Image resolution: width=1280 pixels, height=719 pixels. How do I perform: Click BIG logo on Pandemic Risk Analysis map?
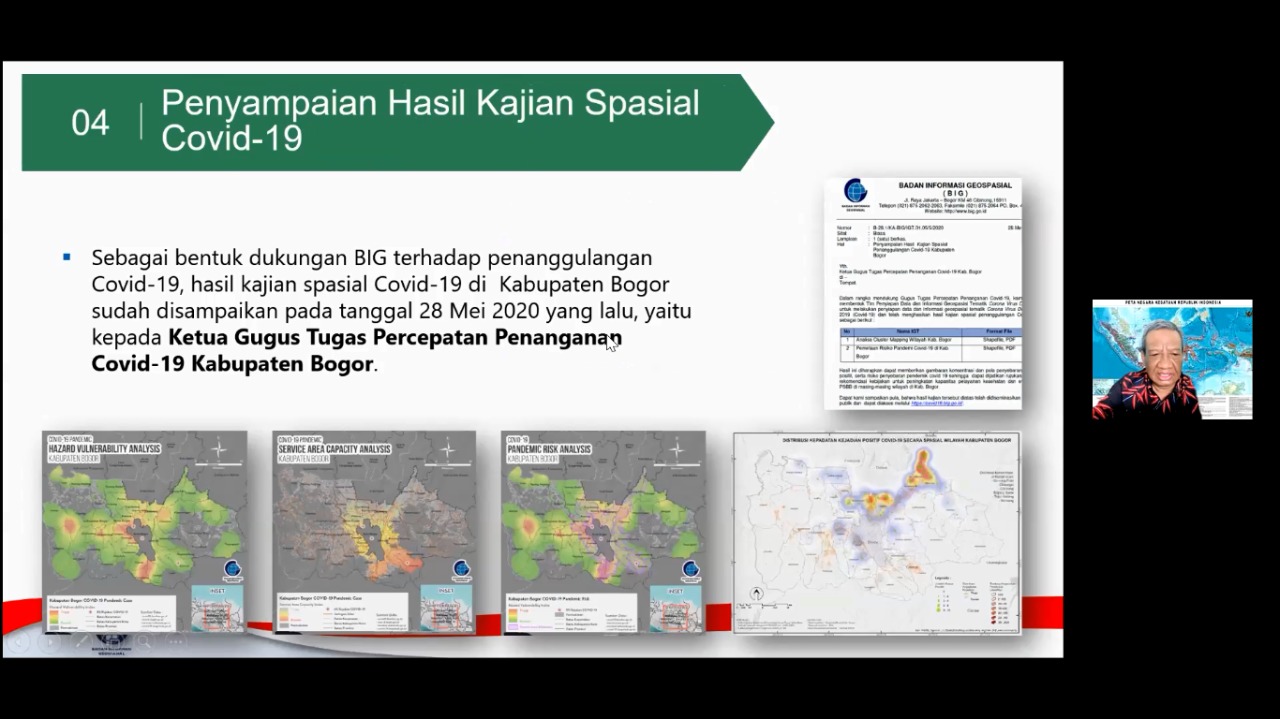(x=690, y=571)
